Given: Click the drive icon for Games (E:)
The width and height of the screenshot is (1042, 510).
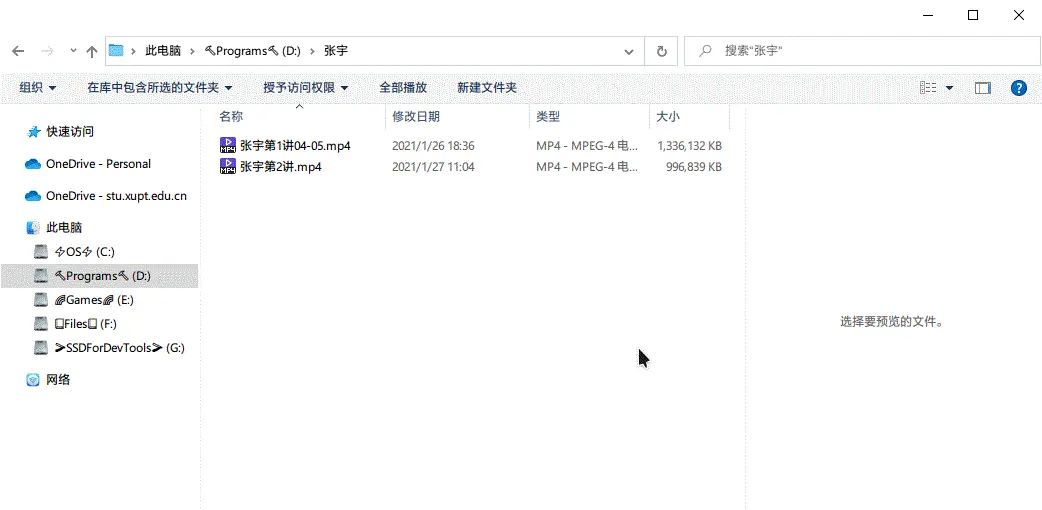Looking at the screenshot, I should tap(41, 300).
